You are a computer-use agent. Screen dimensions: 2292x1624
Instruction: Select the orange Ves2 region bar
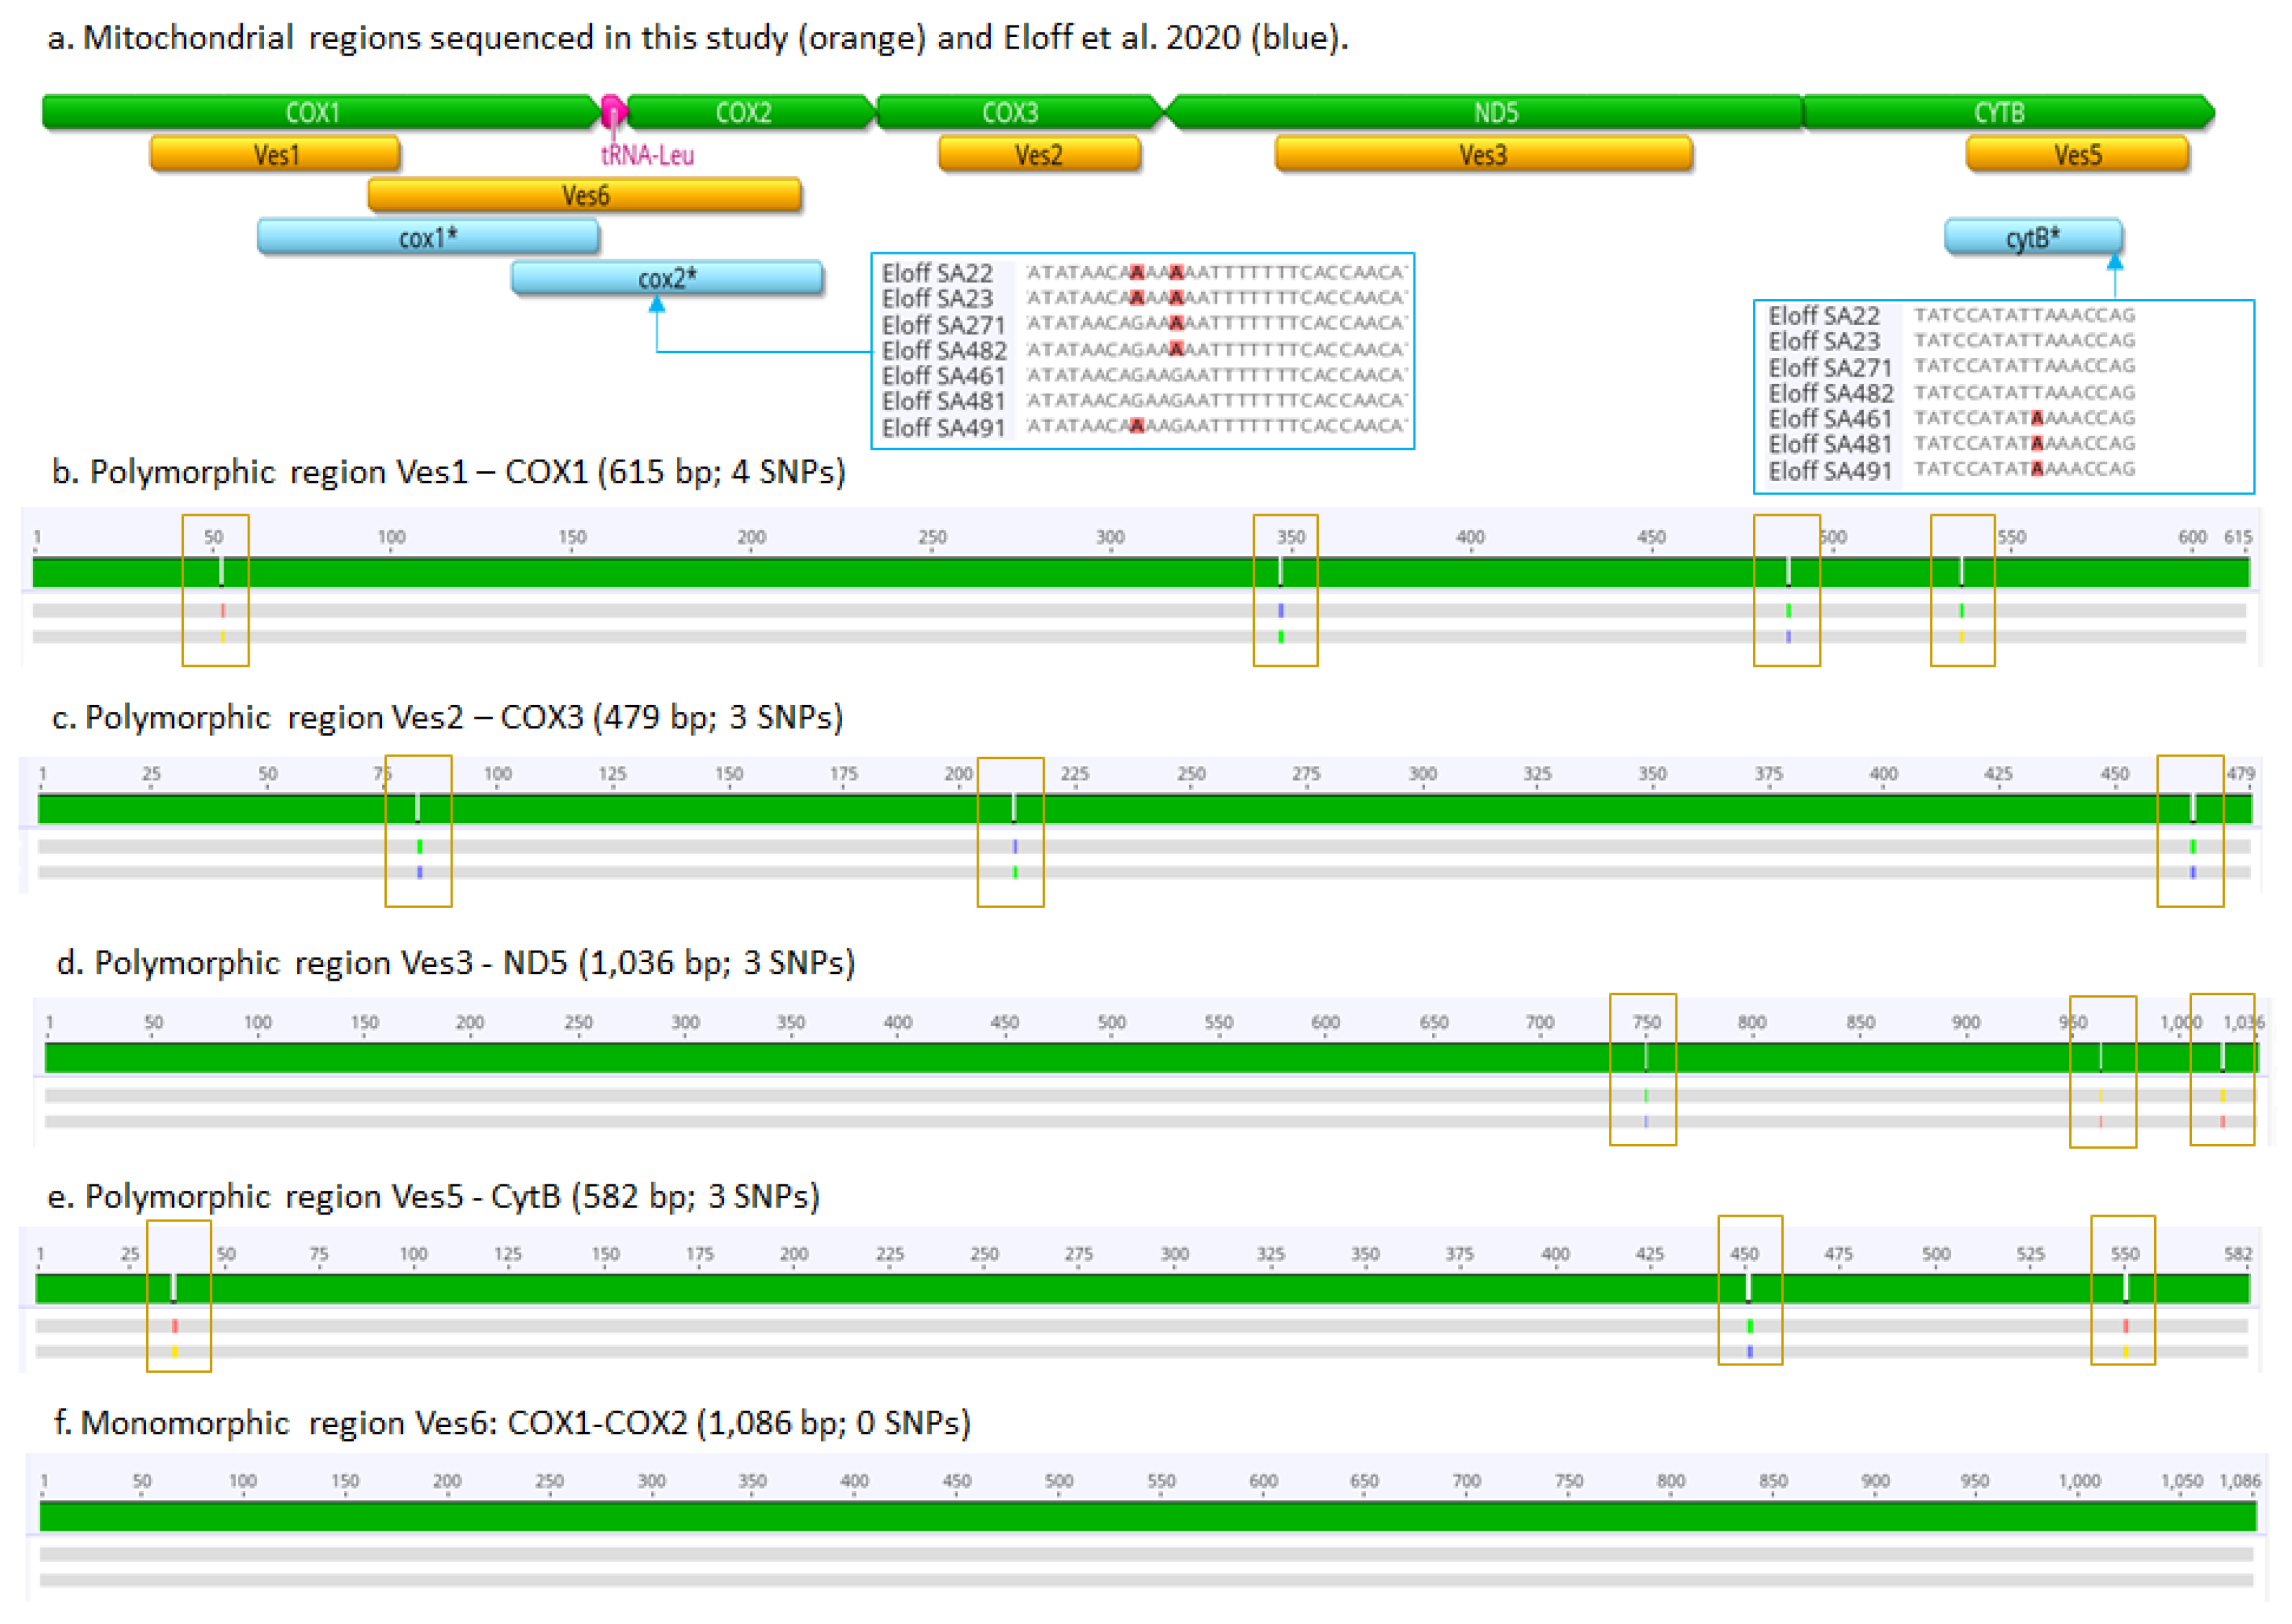(x=1039, y=154)
